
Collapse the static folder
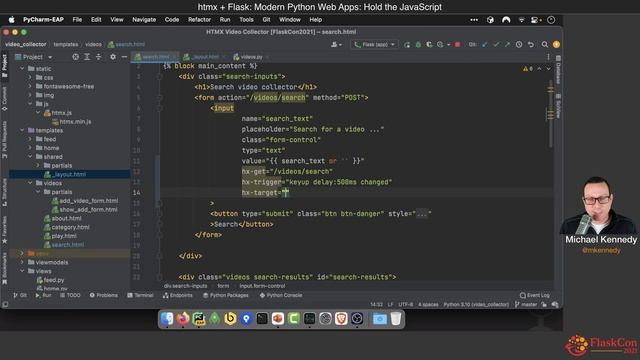[22, 69]
